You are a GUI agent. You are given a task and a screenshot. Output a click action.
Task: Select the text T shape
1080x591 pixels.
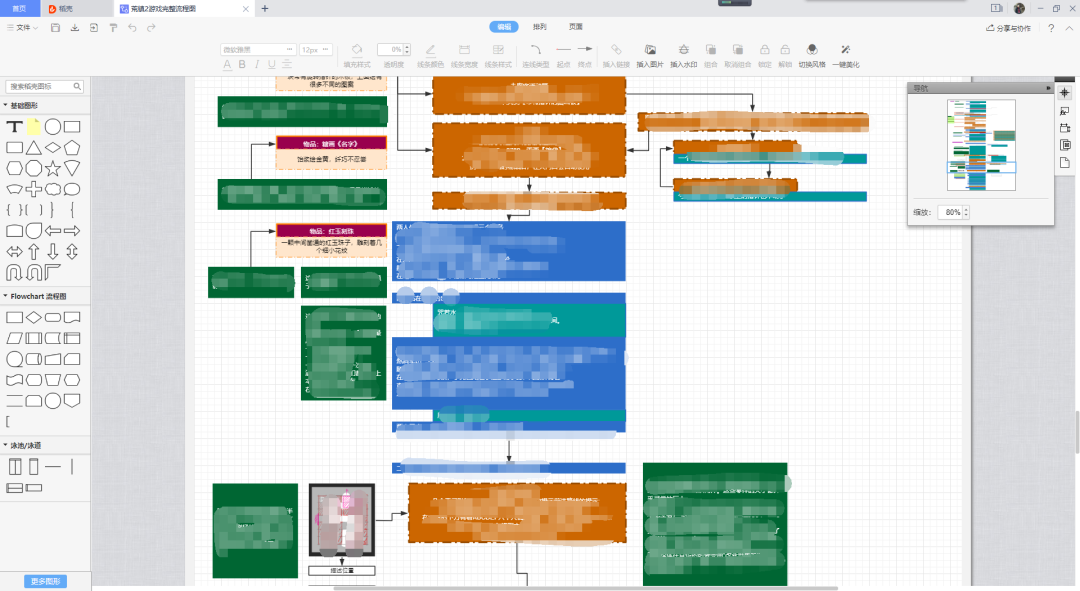pyautogui.click(x=14, y=127)
